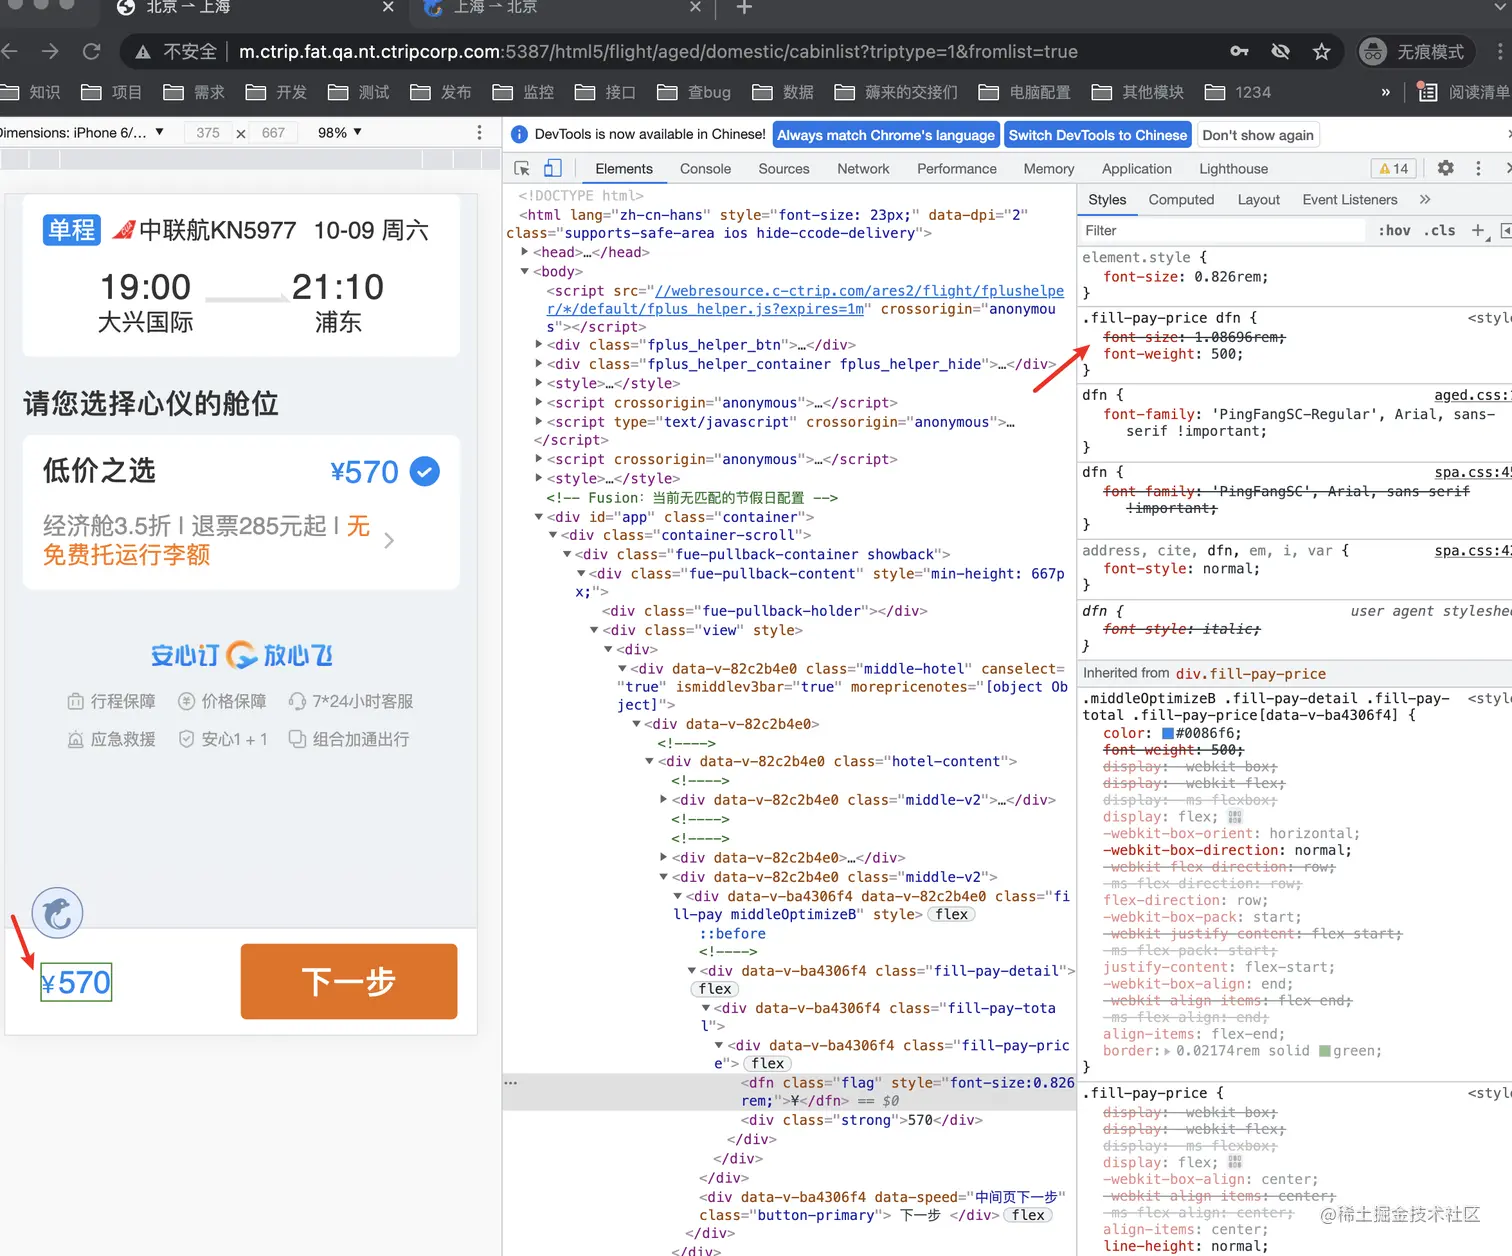
Task: Open the 查bug bookmark folder
Action: click(x=694, y=92)
